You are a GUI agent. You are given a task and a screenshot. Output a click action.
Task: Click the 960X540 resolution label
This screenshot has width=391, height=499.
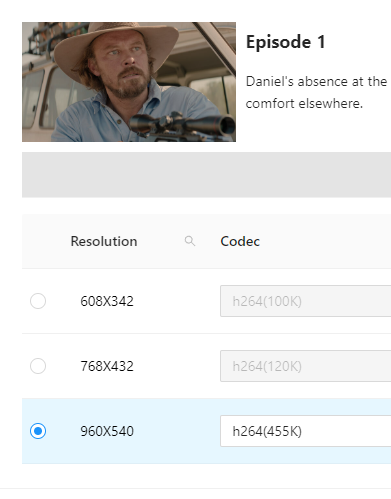tap(107, 431)
